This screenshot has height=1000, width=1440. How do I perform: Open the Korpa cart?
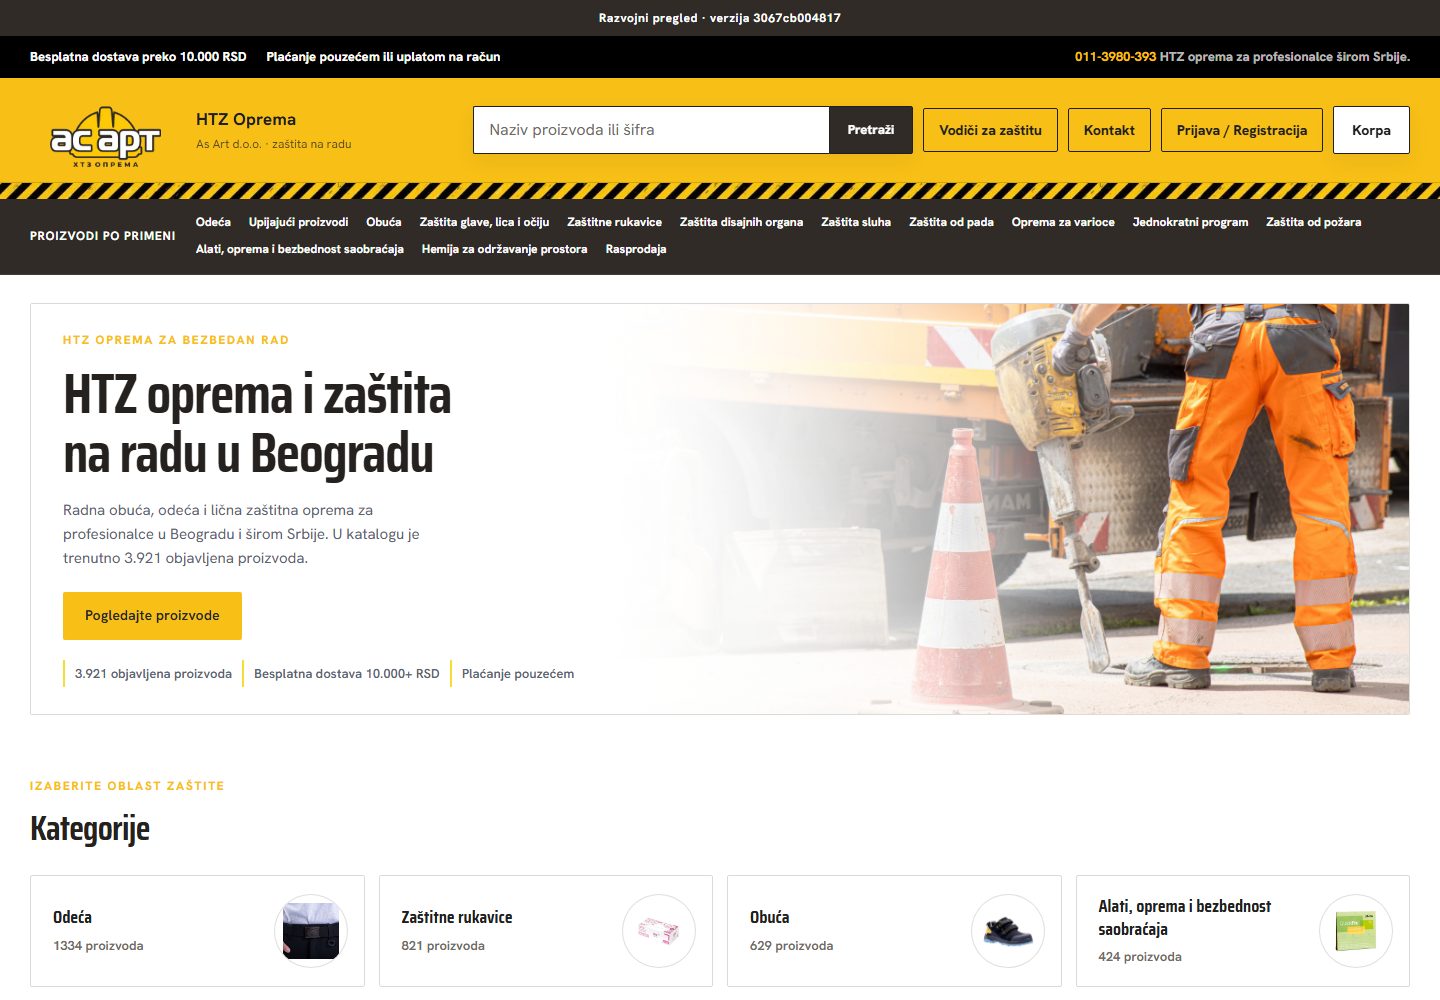(1371, 130)
